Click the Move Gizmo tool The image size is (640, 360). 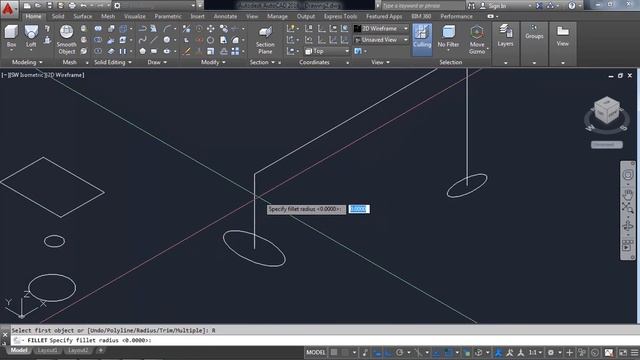click(477, 40)
